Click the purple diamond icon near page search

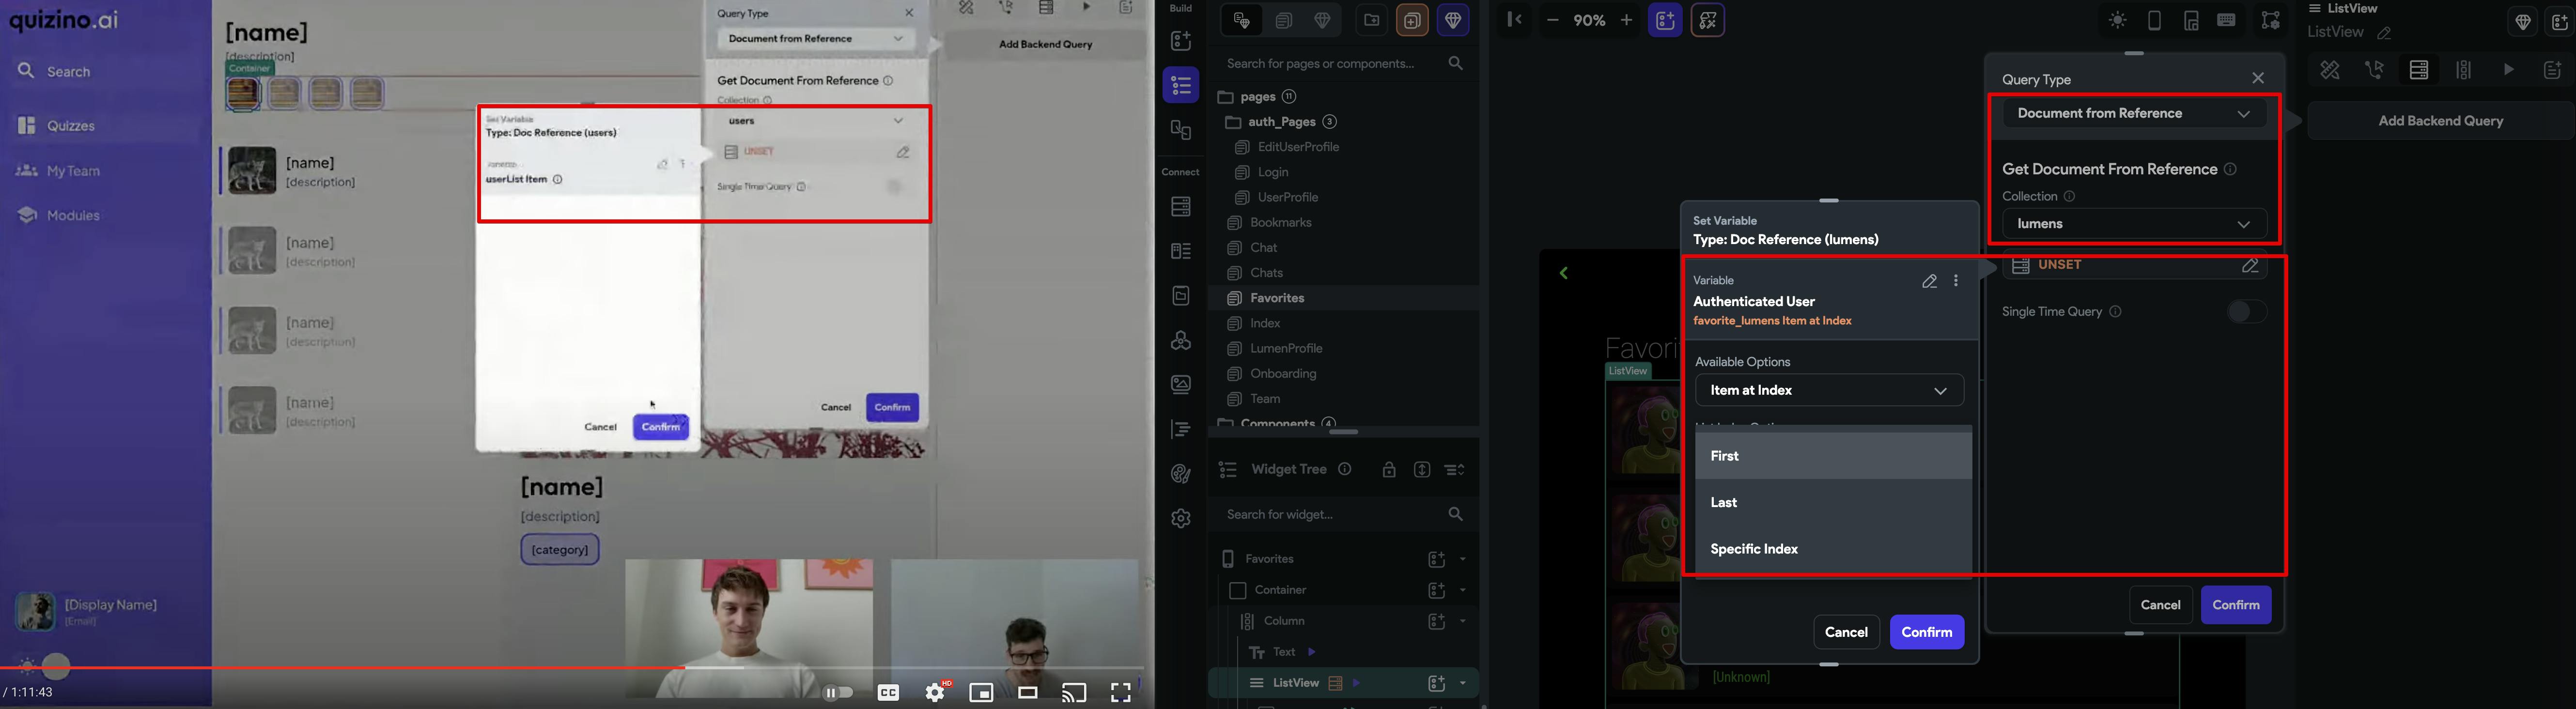pyautogui.click(x=1453, y=20)
